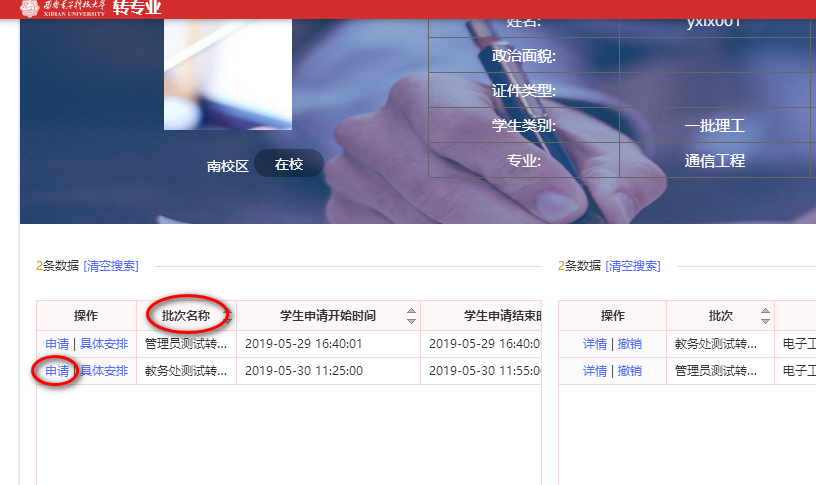Open 具体安排 for the 管理员测试转 batch
This screenshot has width=816, height=485.
(x=104, y=344)
